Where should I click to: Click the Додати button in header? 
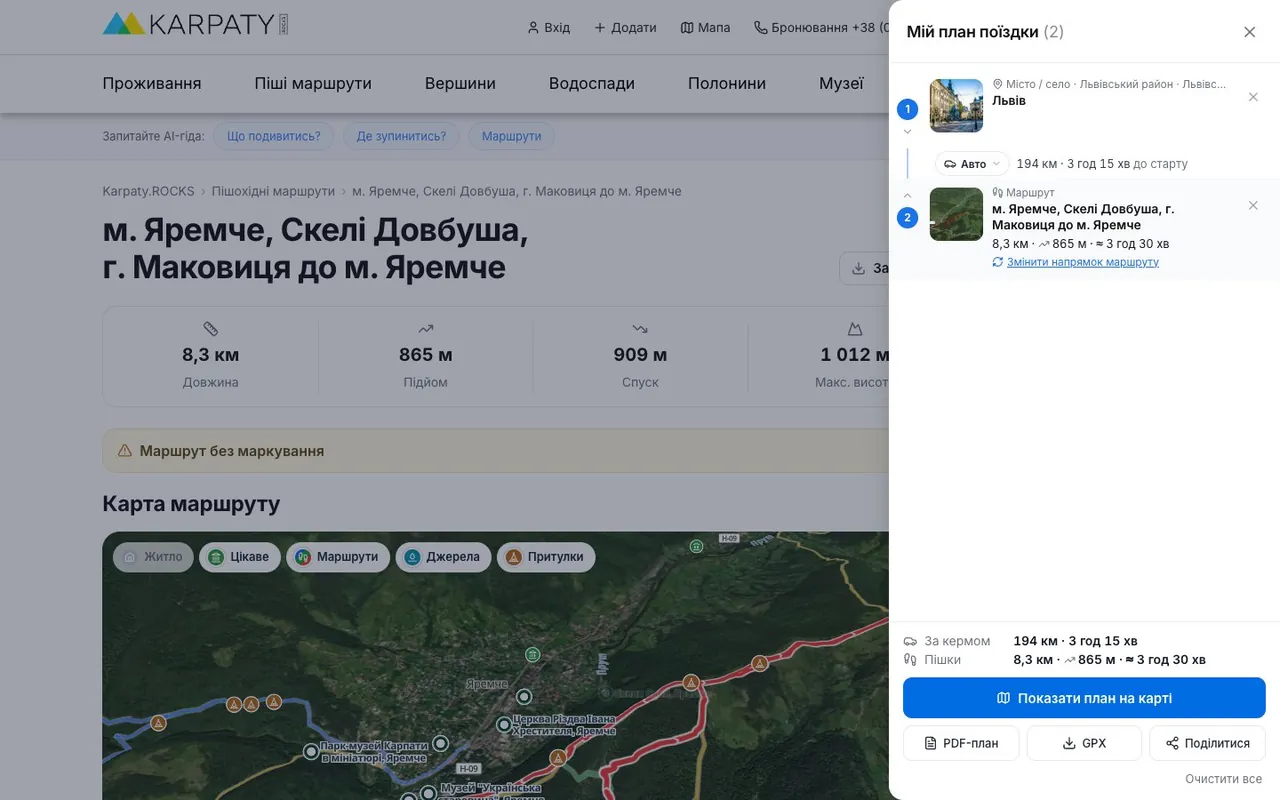coord(625,28)
